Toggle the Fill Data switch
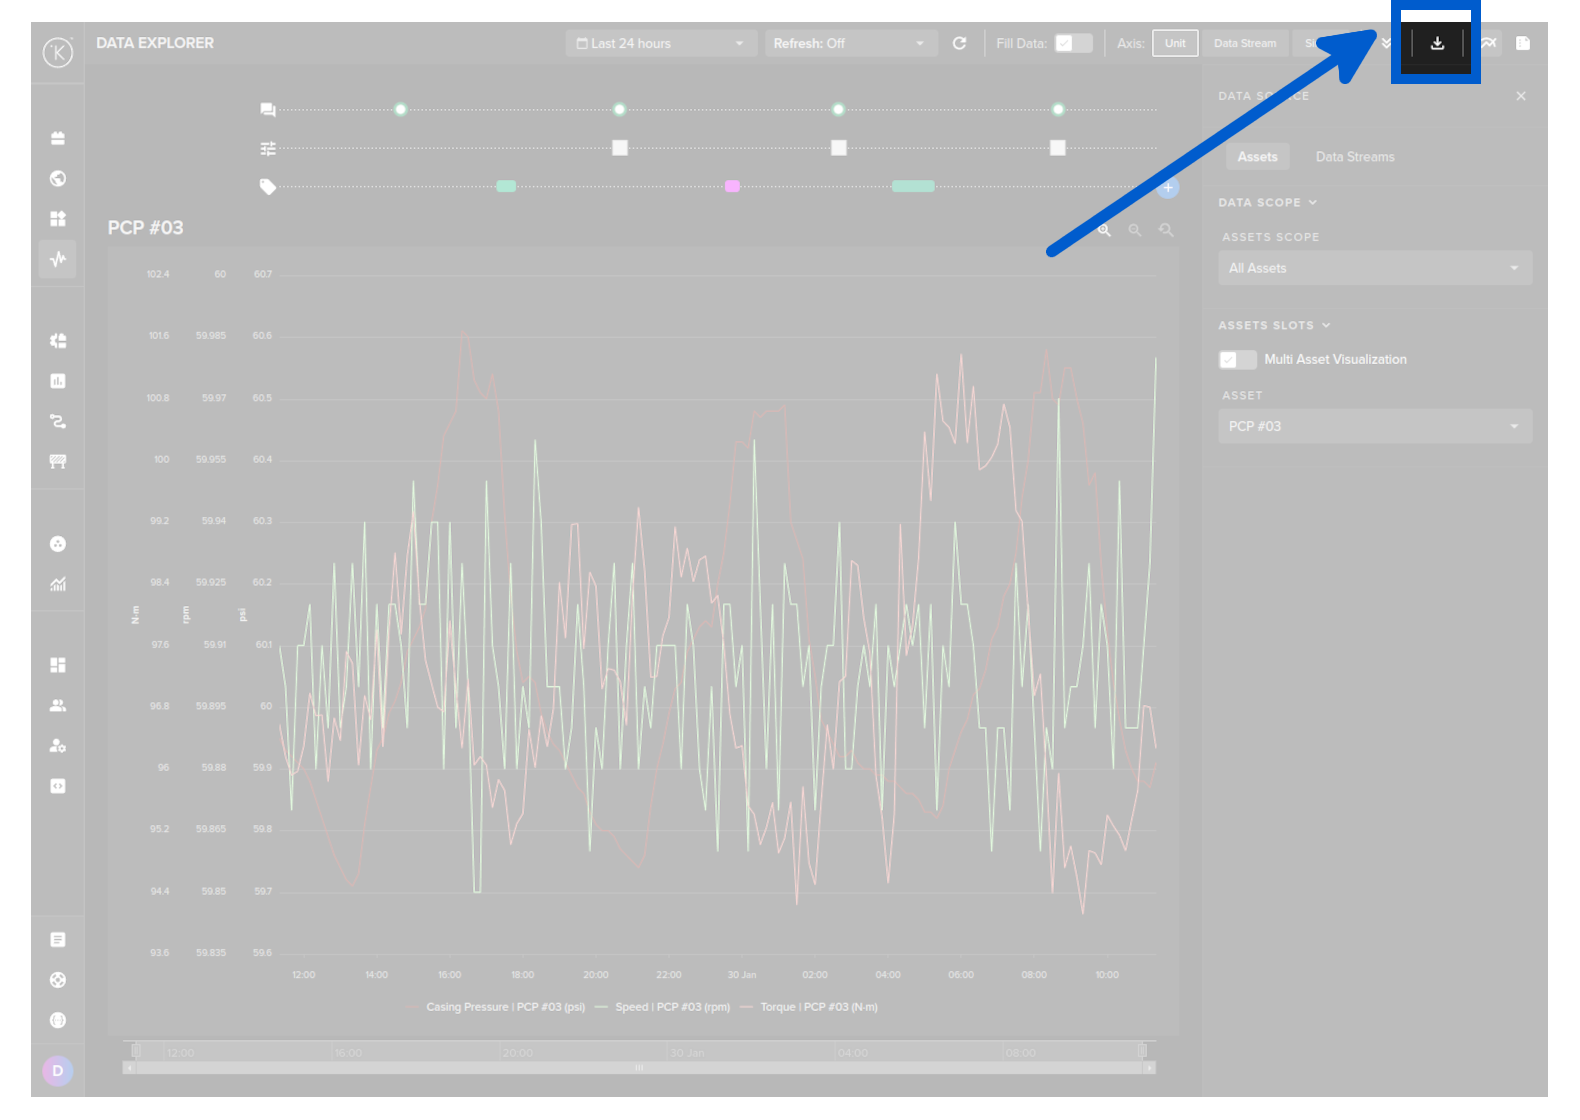The width and height of the screenshot is (1580, 1120). point(1073,43)
